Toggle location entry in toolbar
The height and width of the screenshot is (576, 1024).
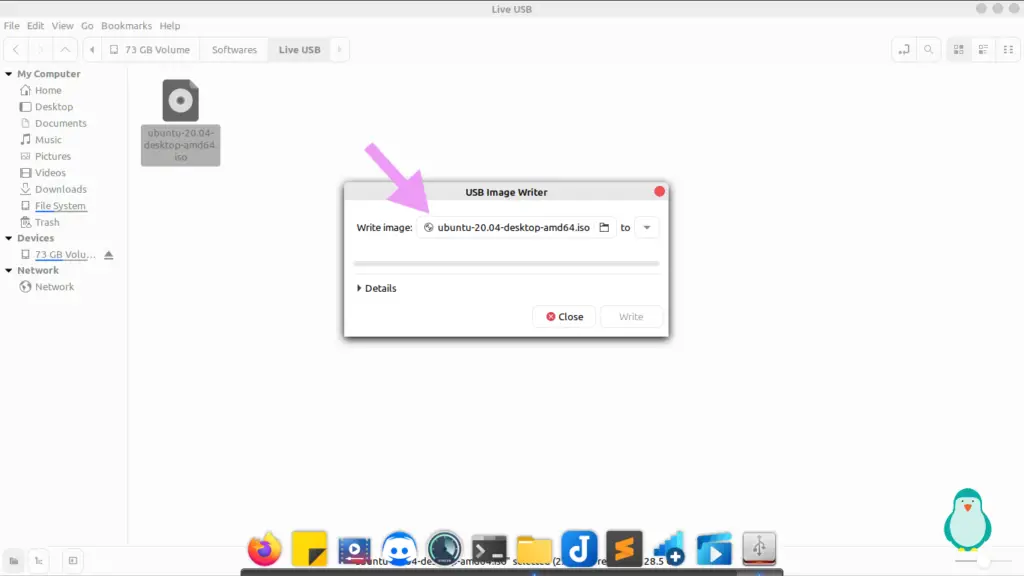904,50
